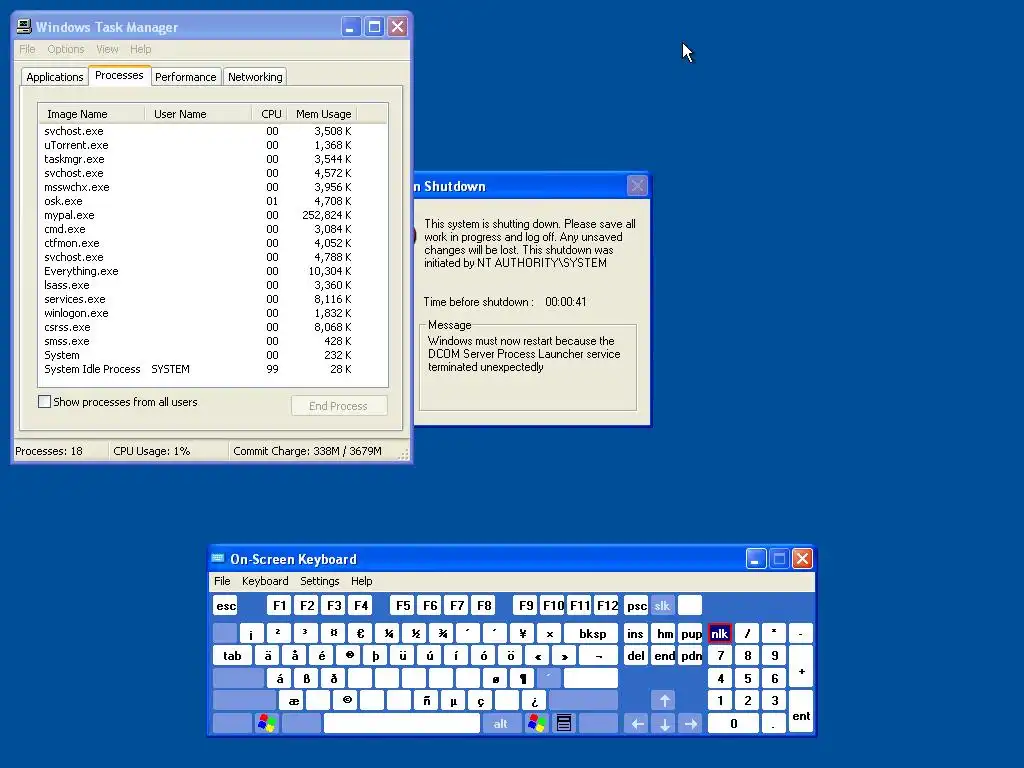Viewport: 1024px width, 768px height.
Task: Click the psc print screen key
Action: [637, 605]
